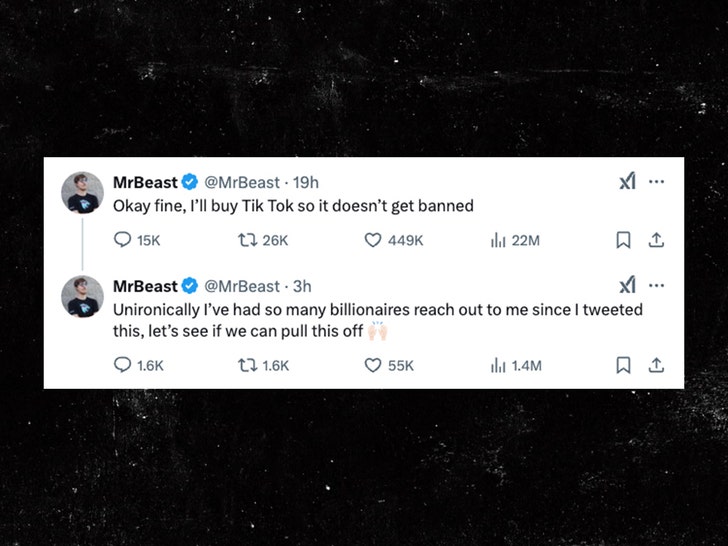View analytics of the 22M views tweet
The width and height of the screenshot is (728, 546).
[x=498, y=240]
